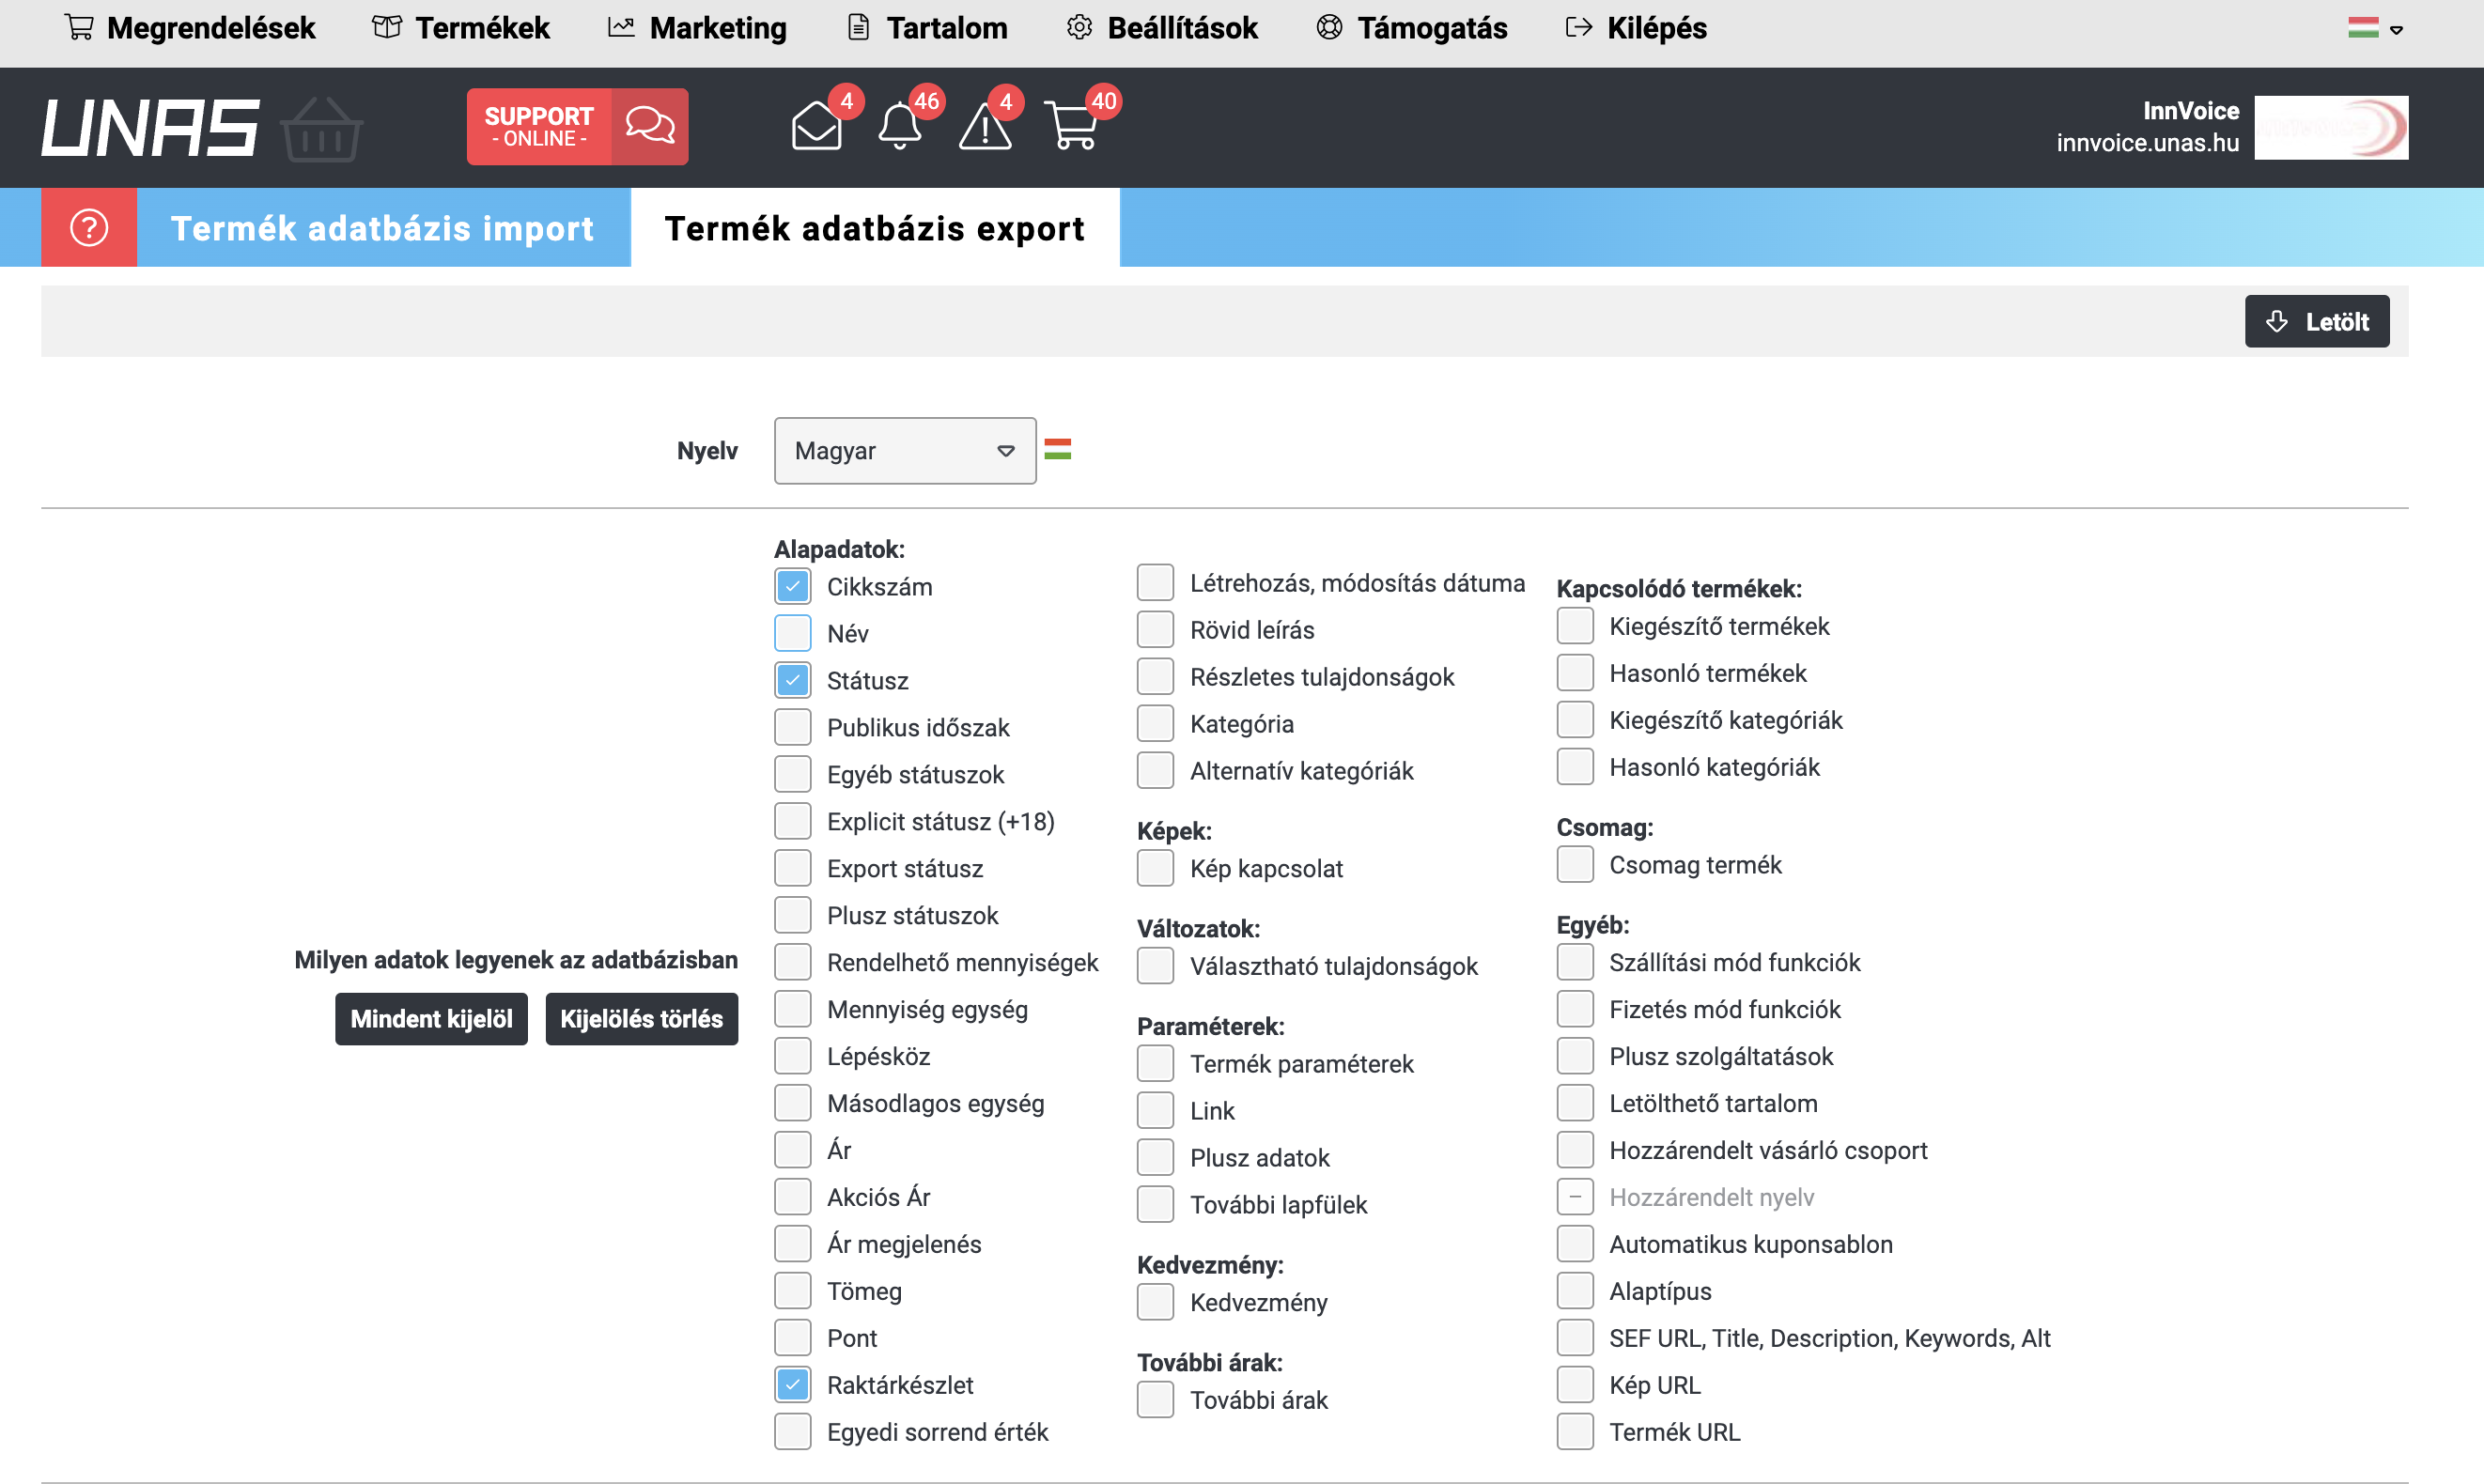Tick the Választható tulajdonságok checkbox

(x=1155, y=966)
